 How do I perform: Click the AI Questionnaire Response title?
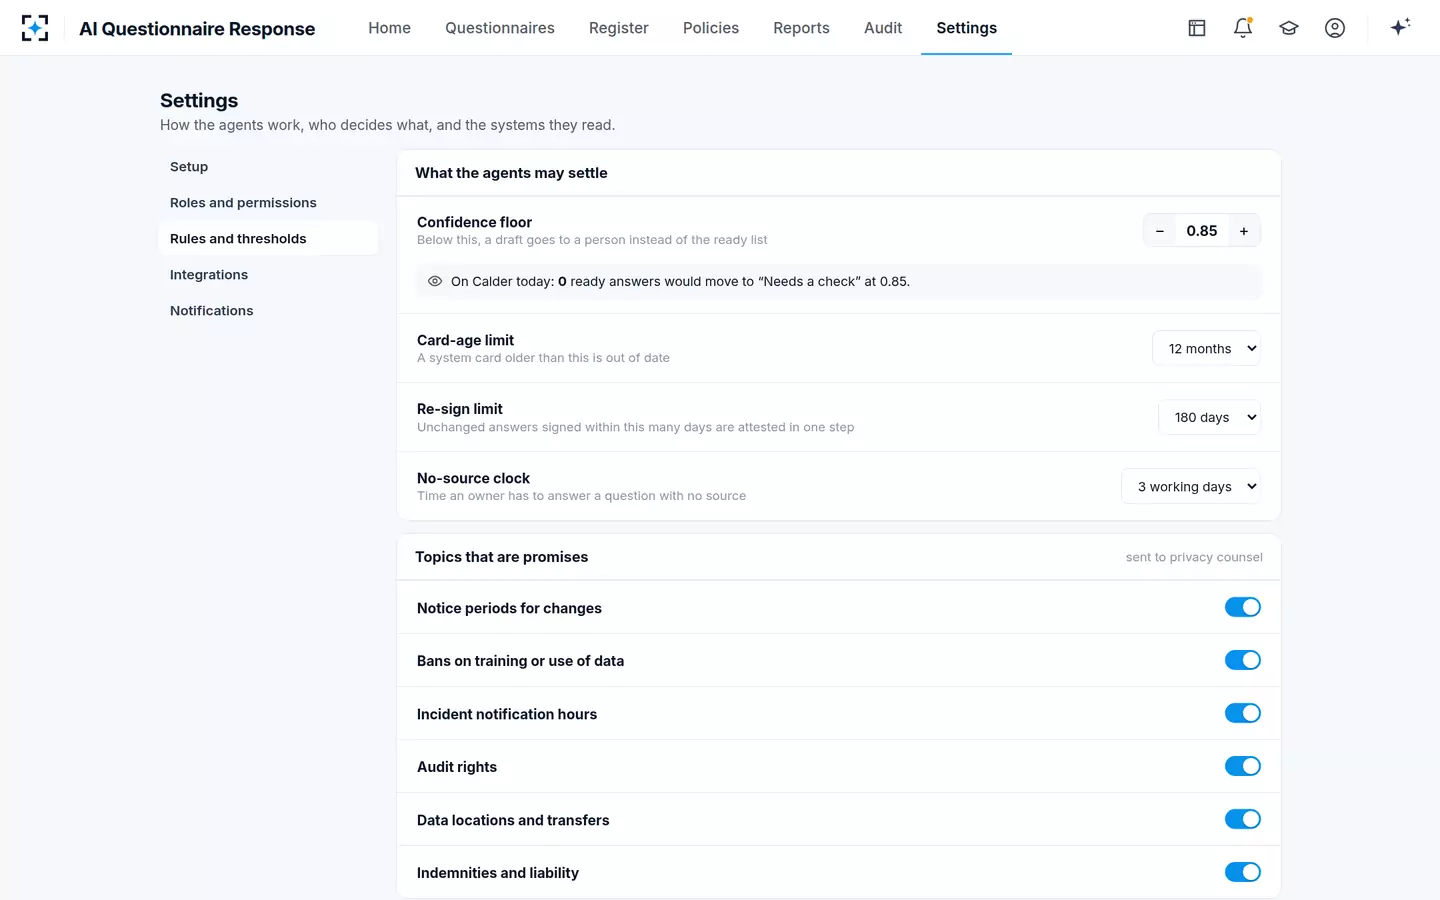pos(197,29)
